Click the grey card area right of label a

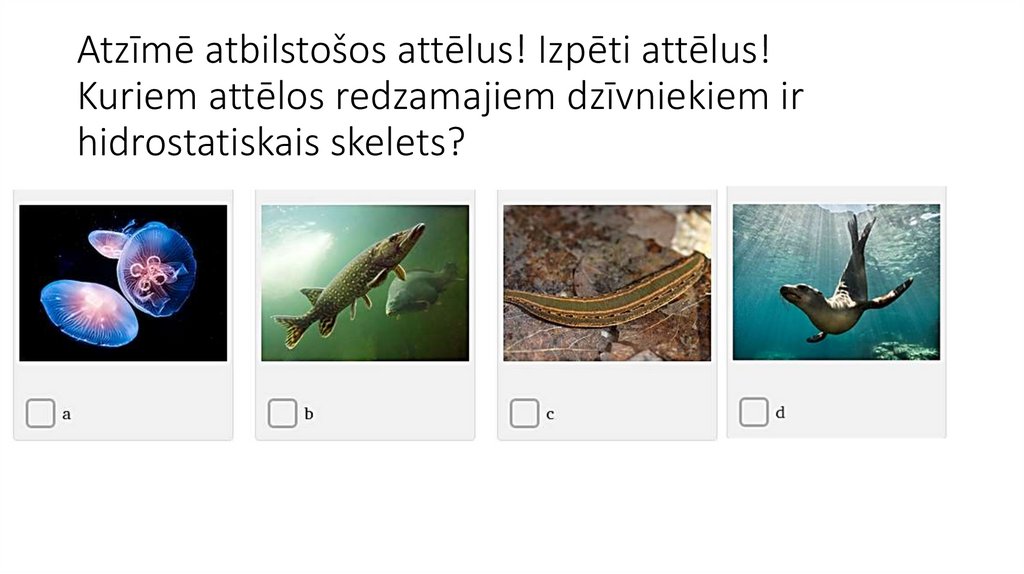150,413
